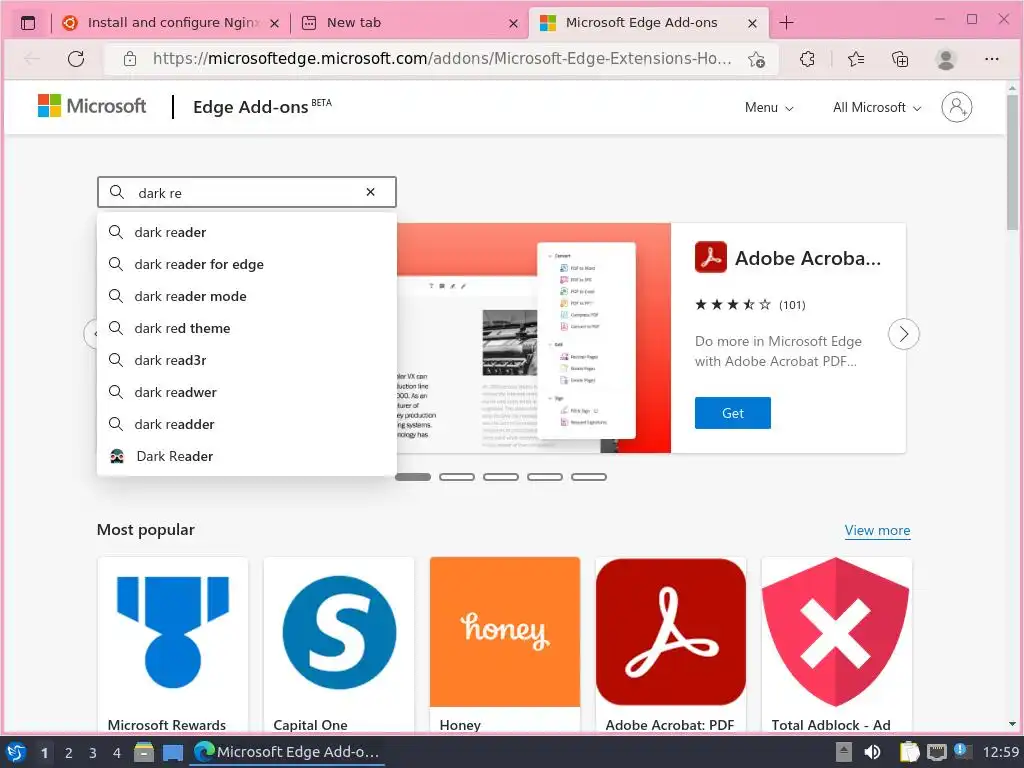This screenshot has height=768, width=1024.
Task: Open the Extensions puzzle icon
Action: [807, 59]
